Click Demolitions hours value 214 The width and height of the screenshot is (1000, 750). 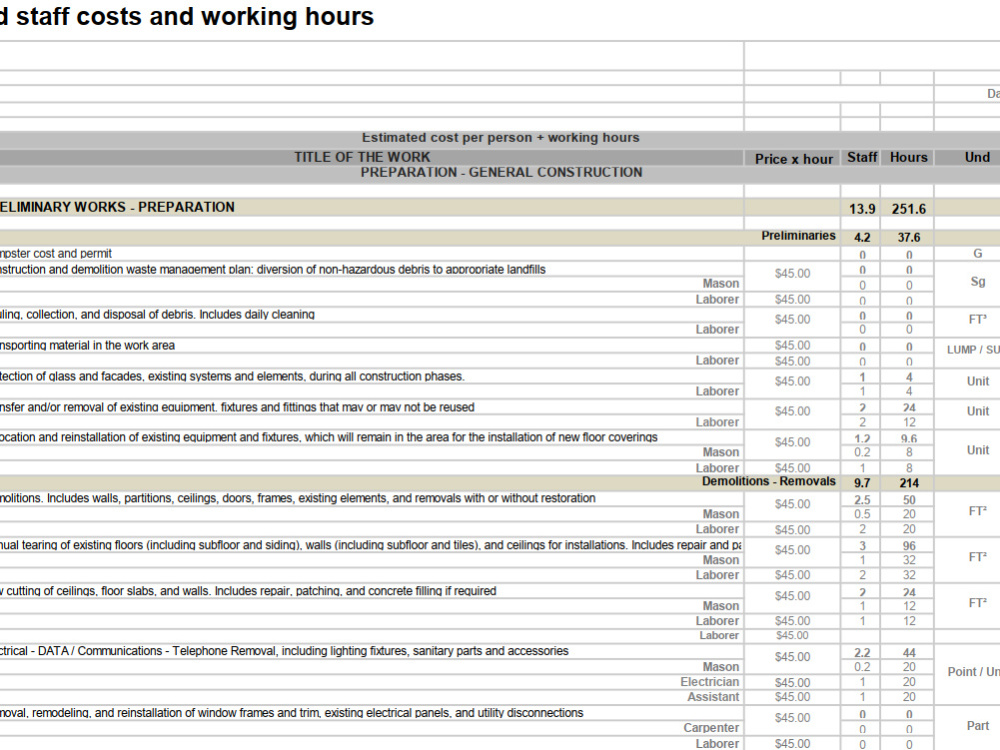(x=908, y=483)
